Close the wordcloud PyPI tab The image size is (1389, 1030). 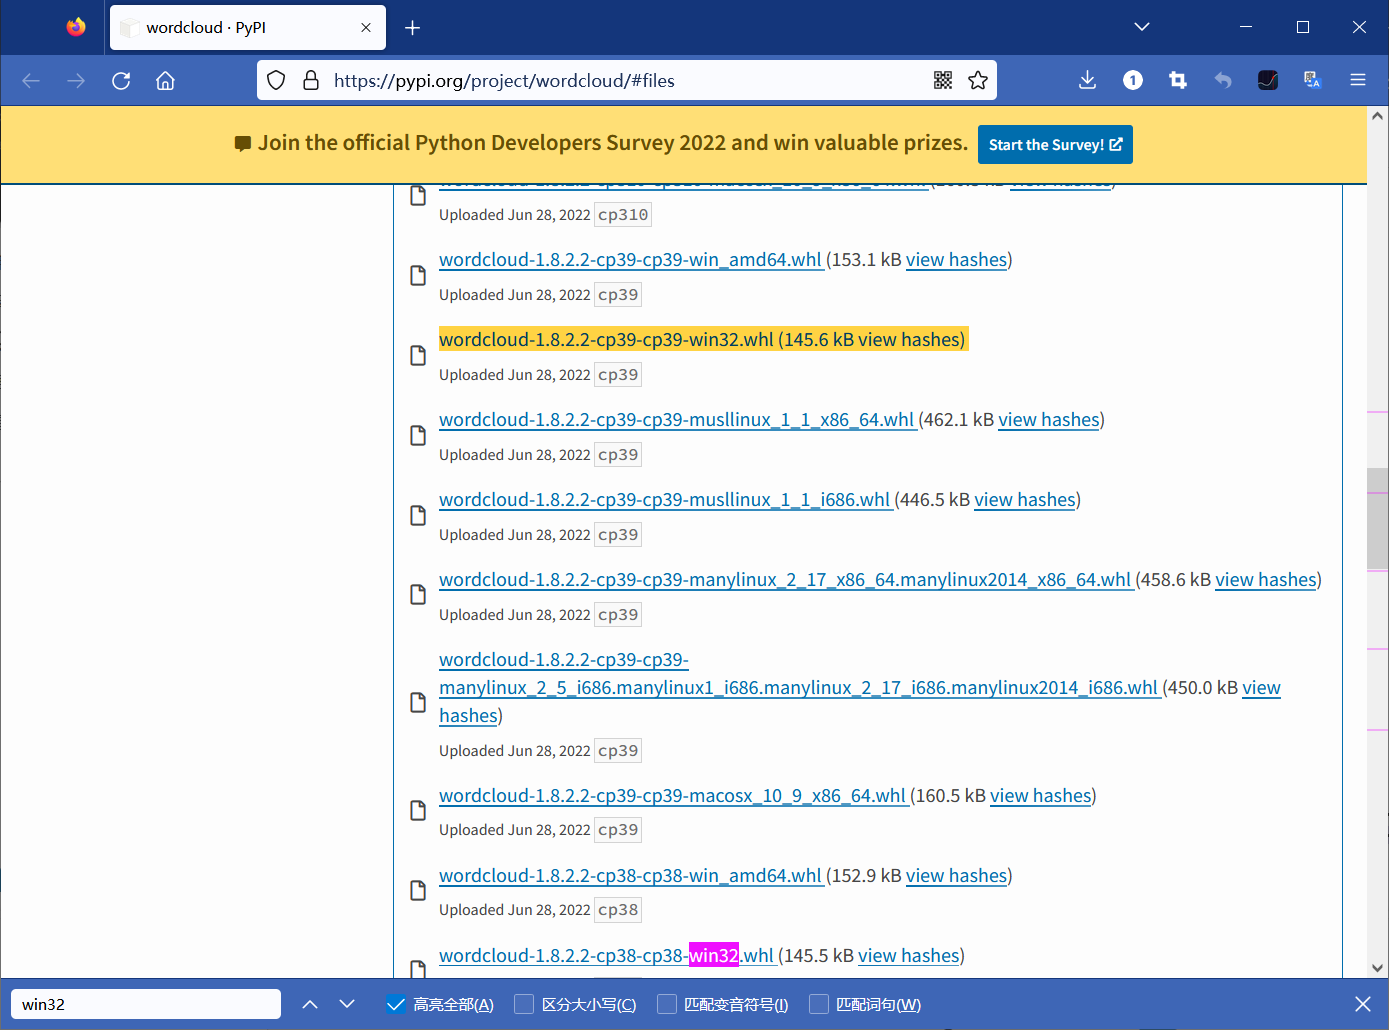[366, 28]
